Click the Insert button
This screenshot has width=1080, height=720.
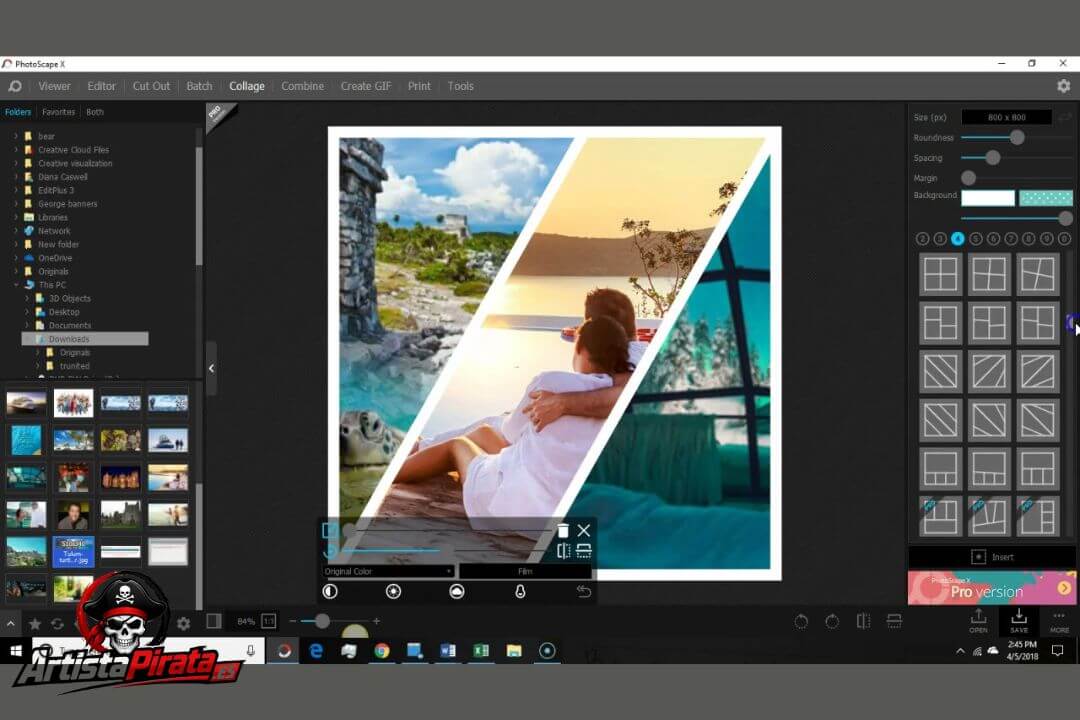992,557
